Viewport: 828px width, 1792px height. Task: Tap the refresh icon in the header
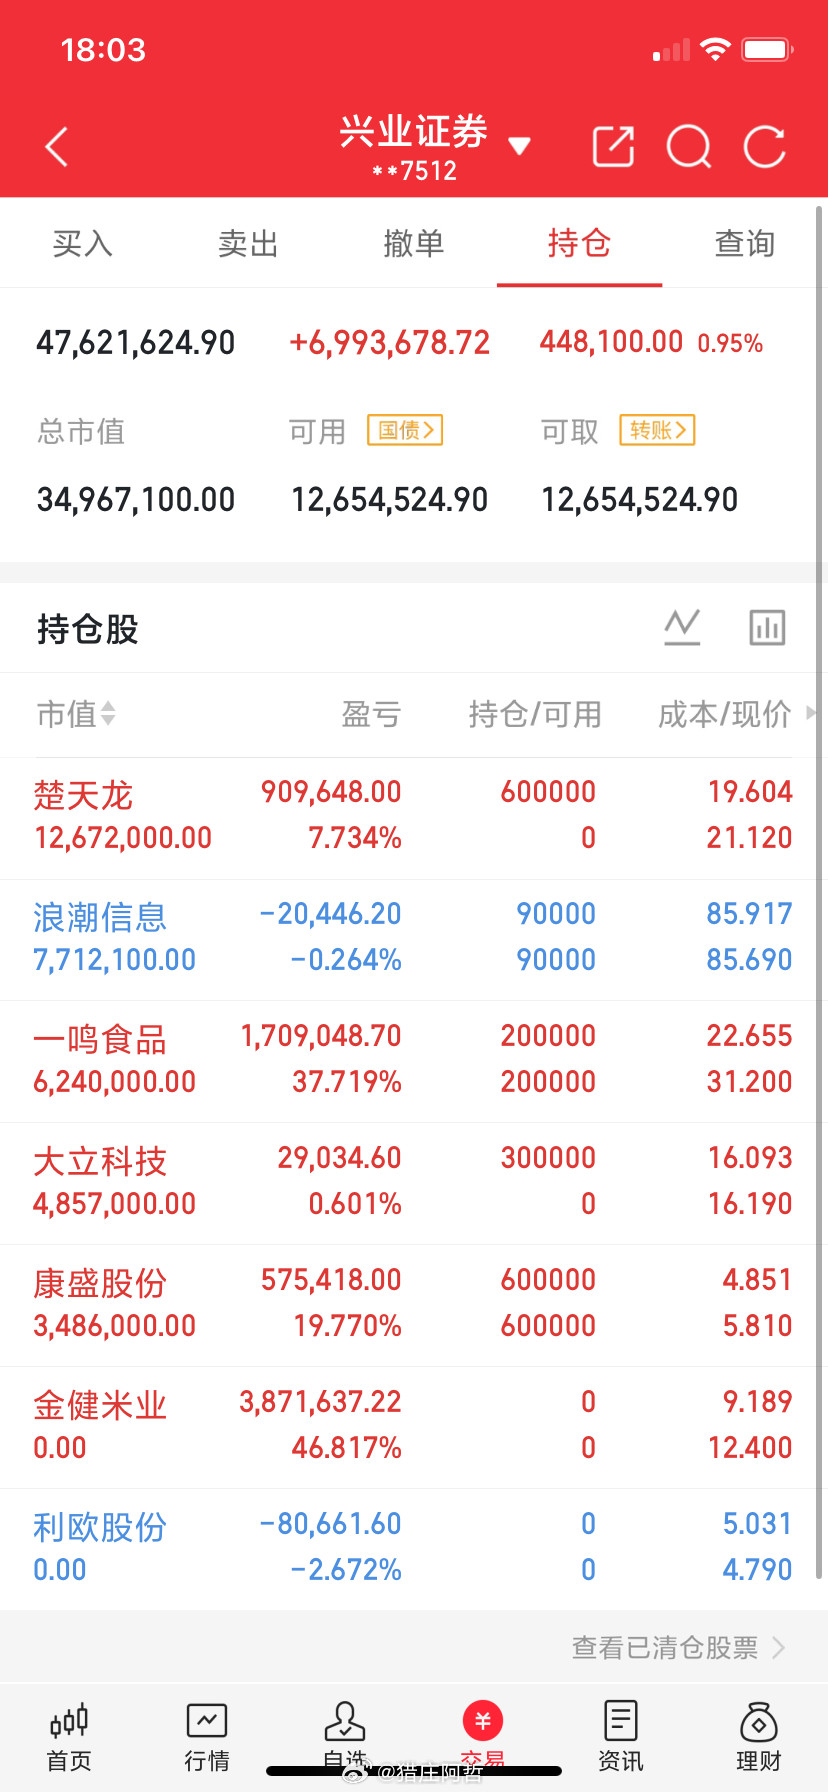[765, 147]
